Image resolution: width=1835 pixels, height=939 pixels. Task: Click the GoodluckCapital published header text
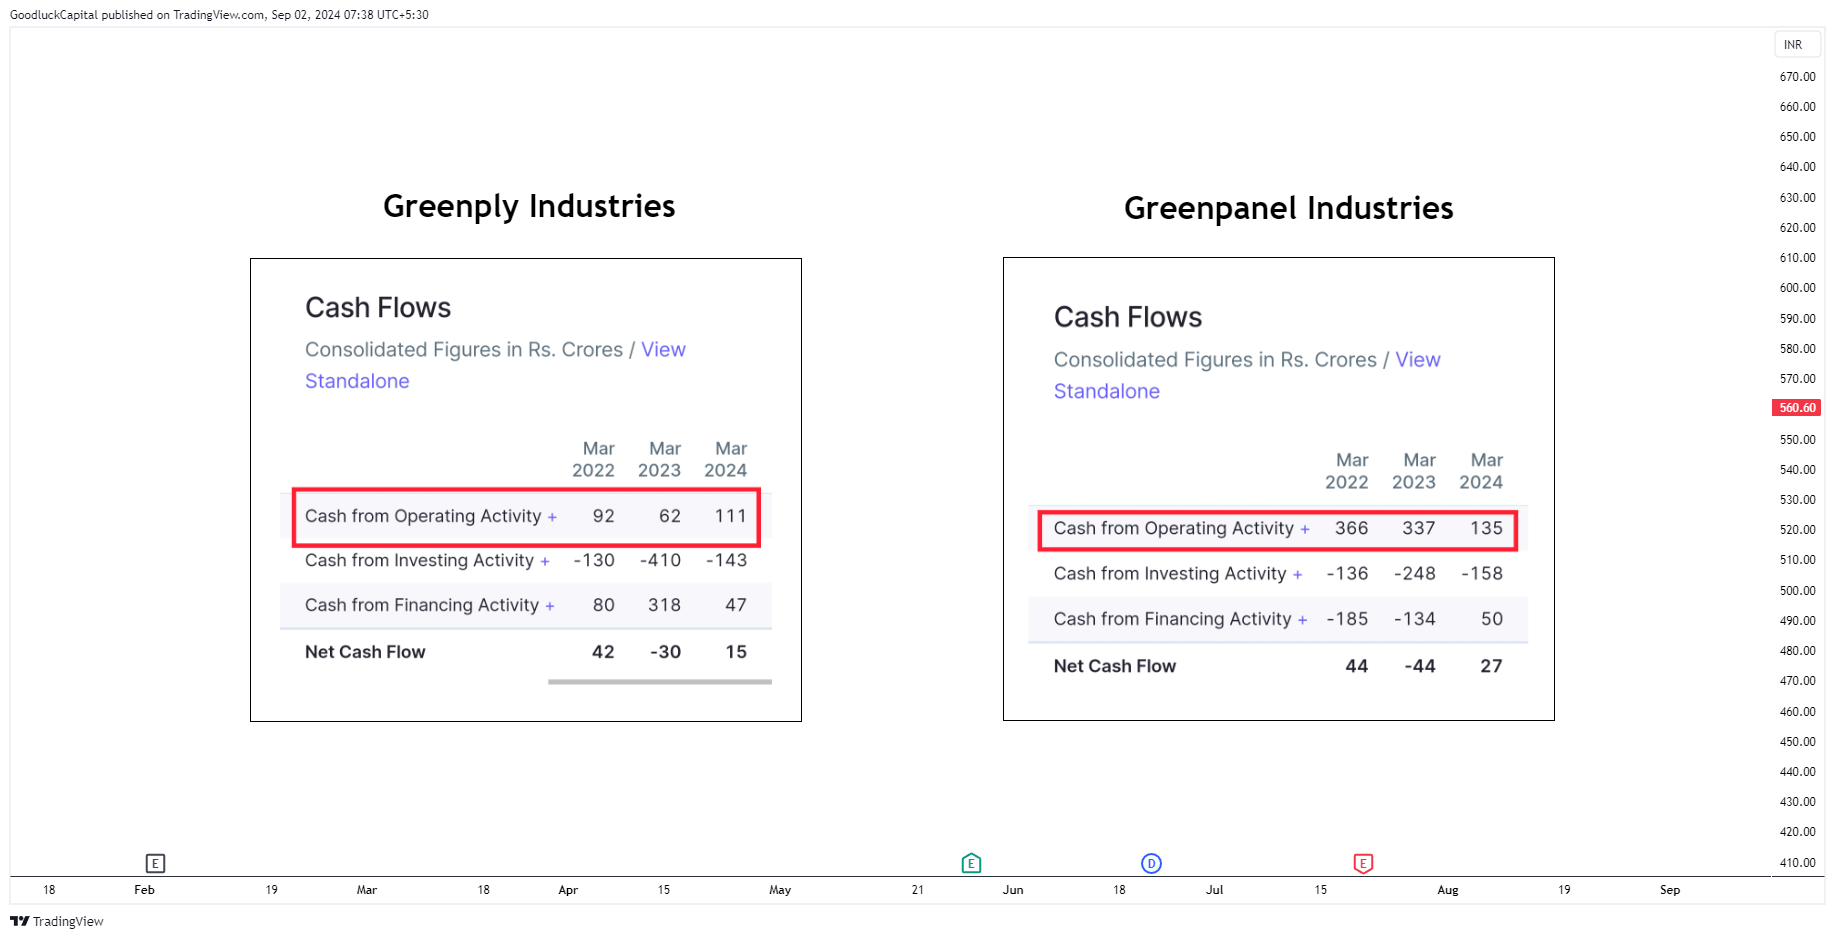point(219,15)
